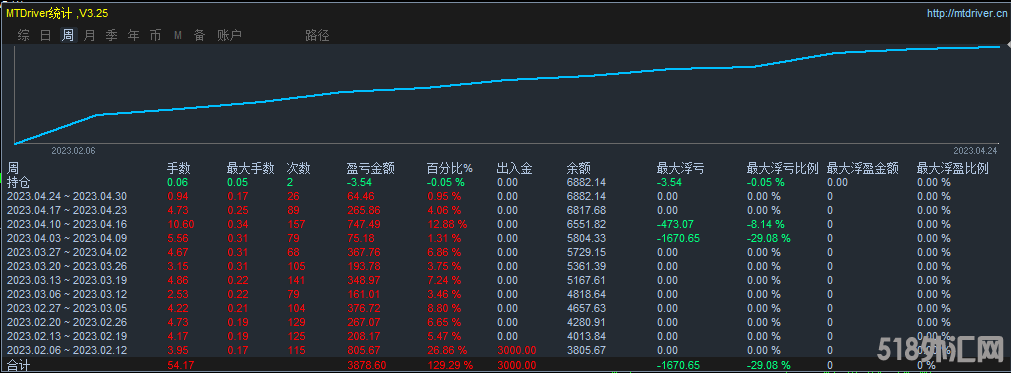Click the 最大浮盈金额 column header

863,169
